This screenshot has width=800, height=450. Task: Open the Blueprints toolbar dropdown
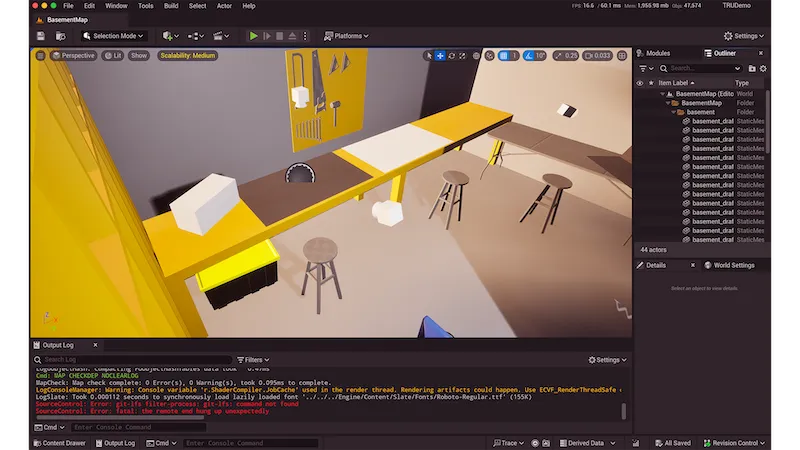click(x=195, y=36)
